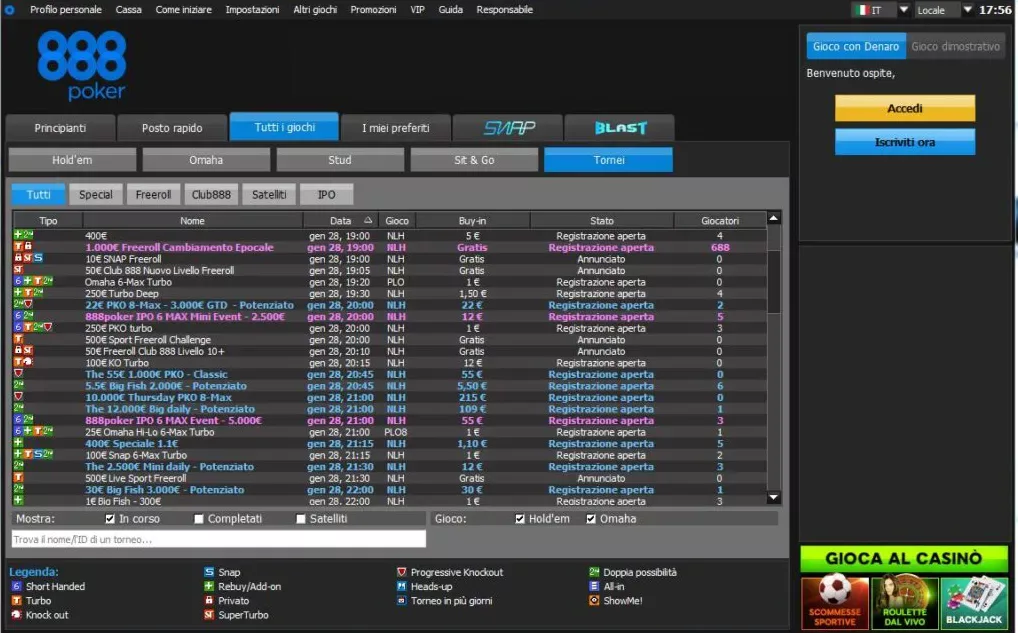Sort by the Nome column header

(x=192, y=221)
